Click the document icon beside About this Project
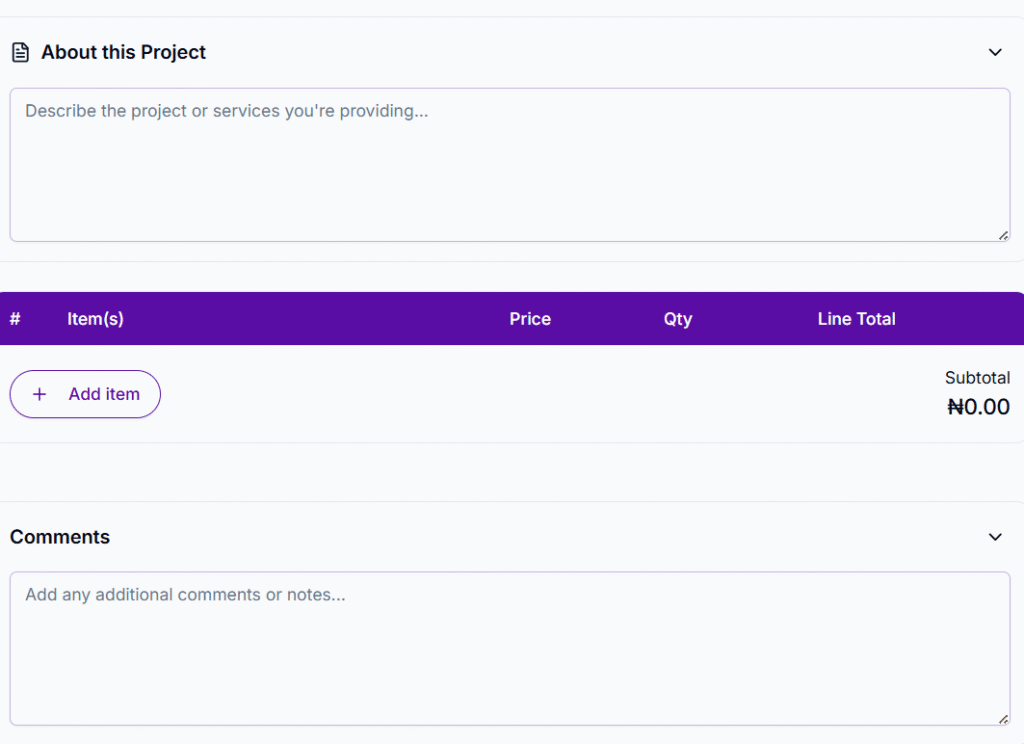Viewport: 1024px width, 744px height. point(20,52)
